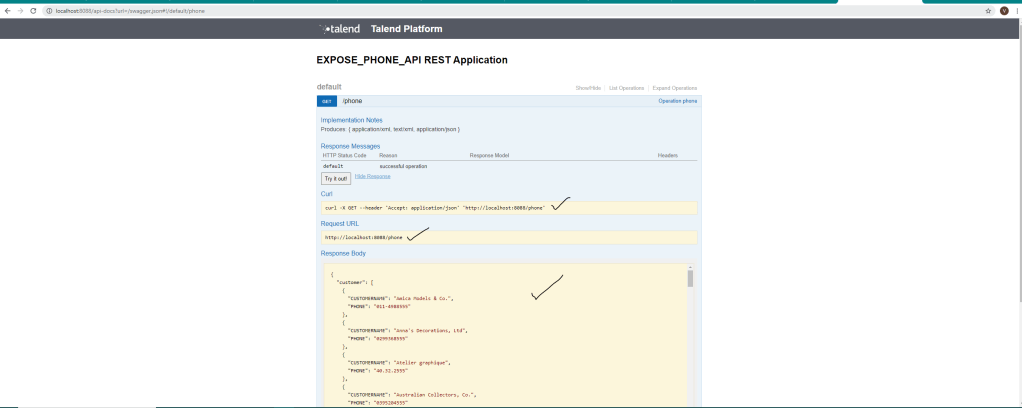Click the browser forward arrow

20,10
